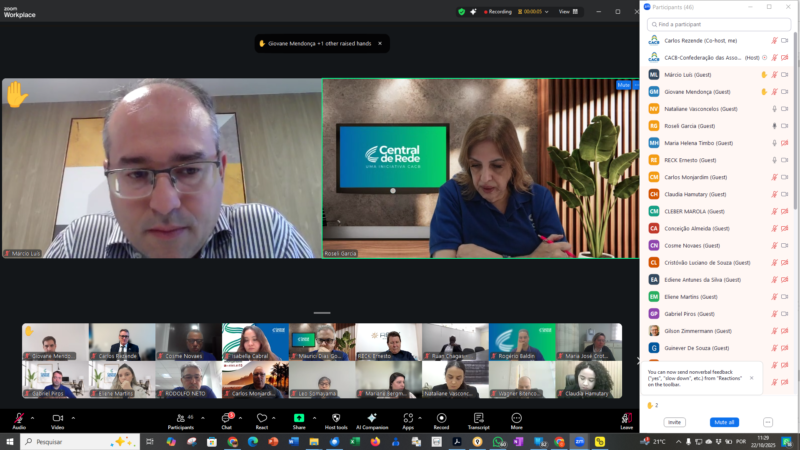Open Host tools shield icon

(336, 420)
